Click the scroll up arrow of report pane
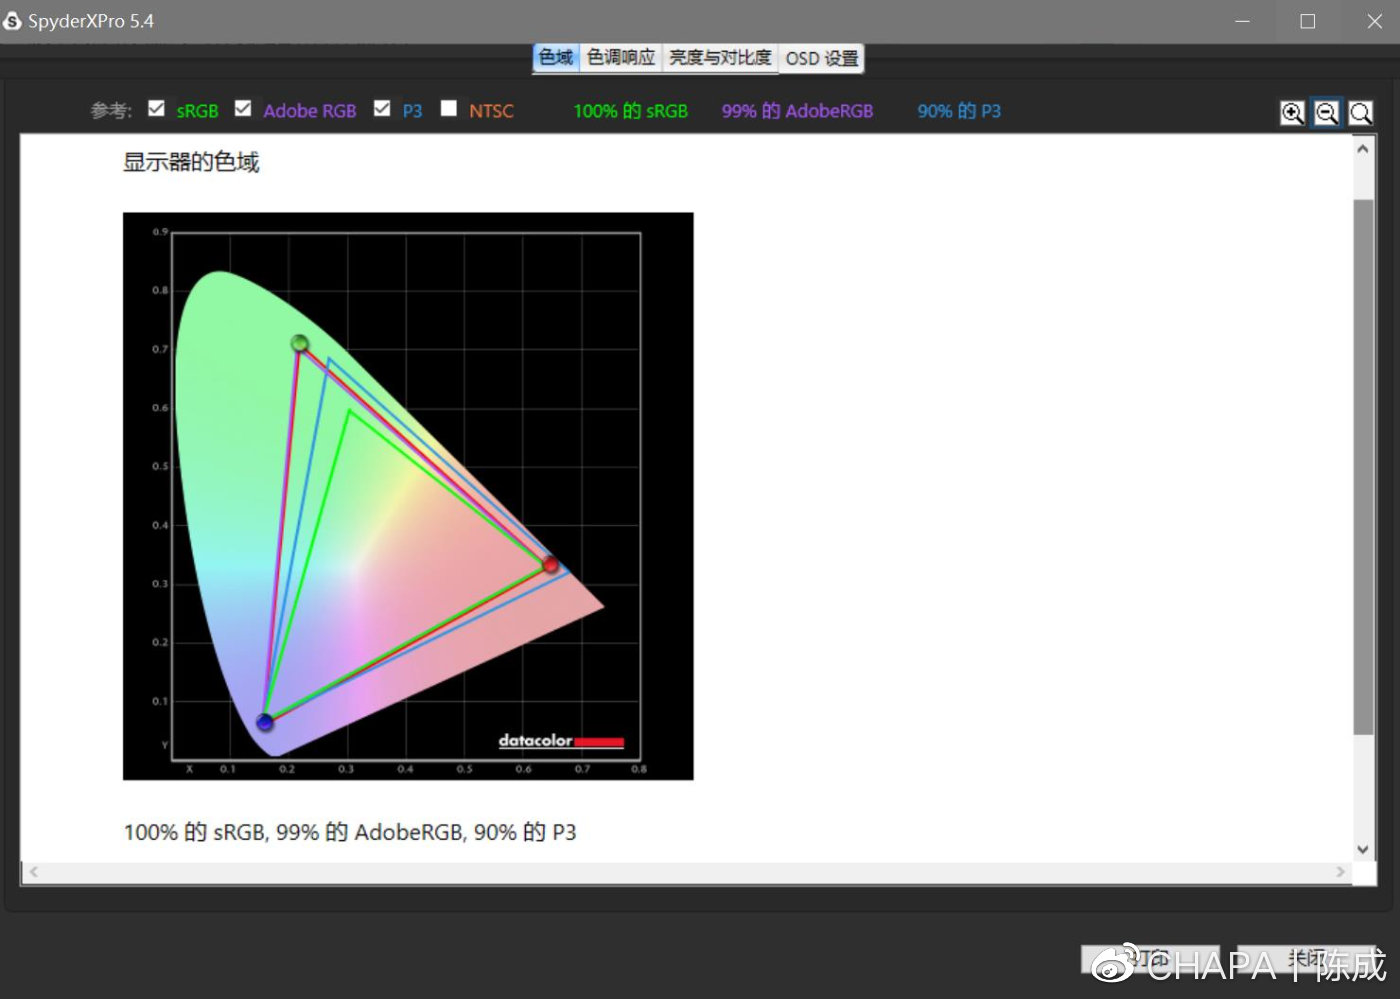Image resolution: width=1400 pixels, height=999 pixels. click(1362, 149)
